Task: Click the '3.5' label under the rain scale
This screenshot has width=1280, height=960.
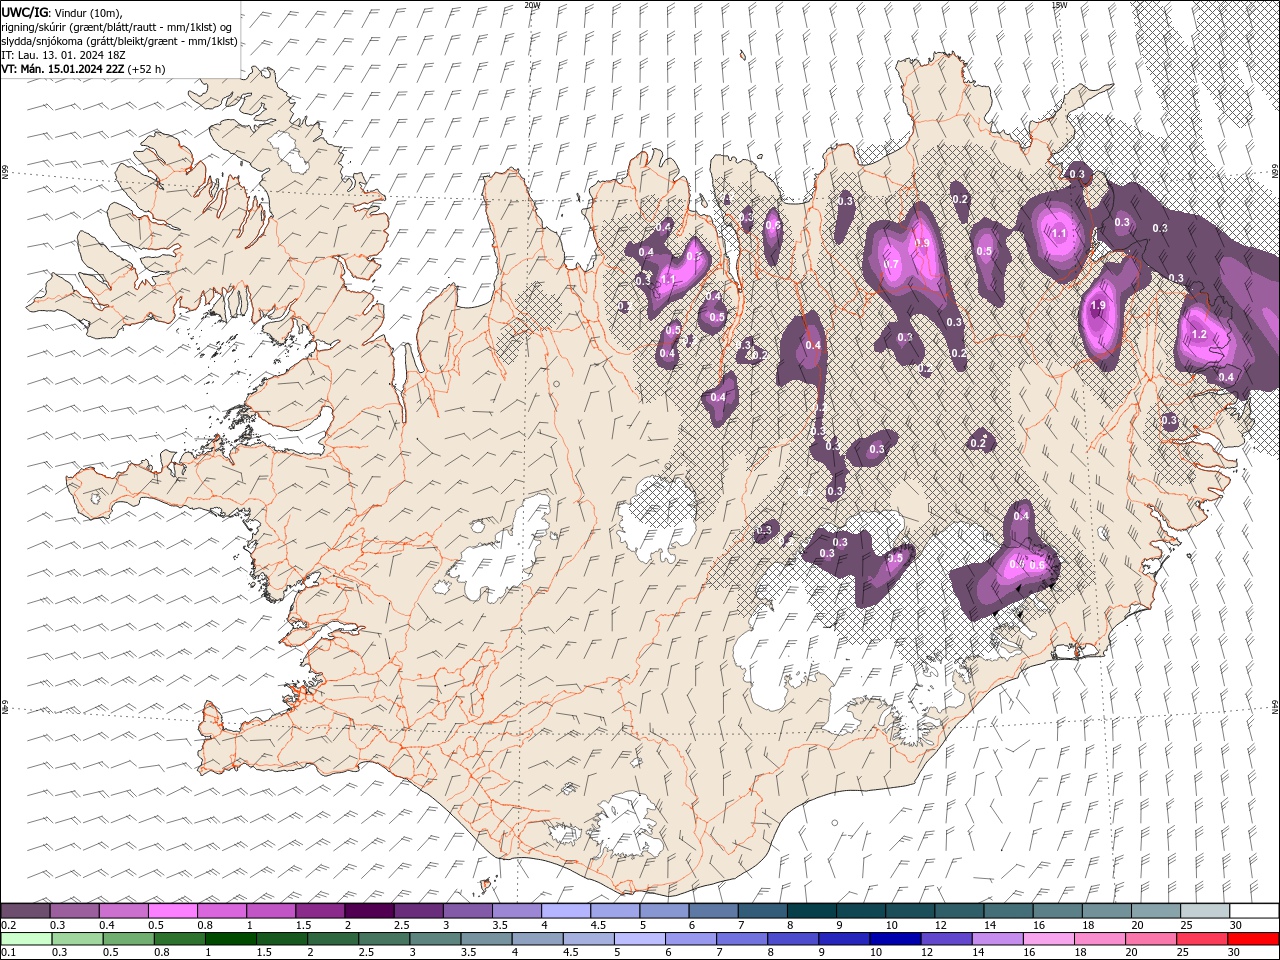Action: [467, 953]
